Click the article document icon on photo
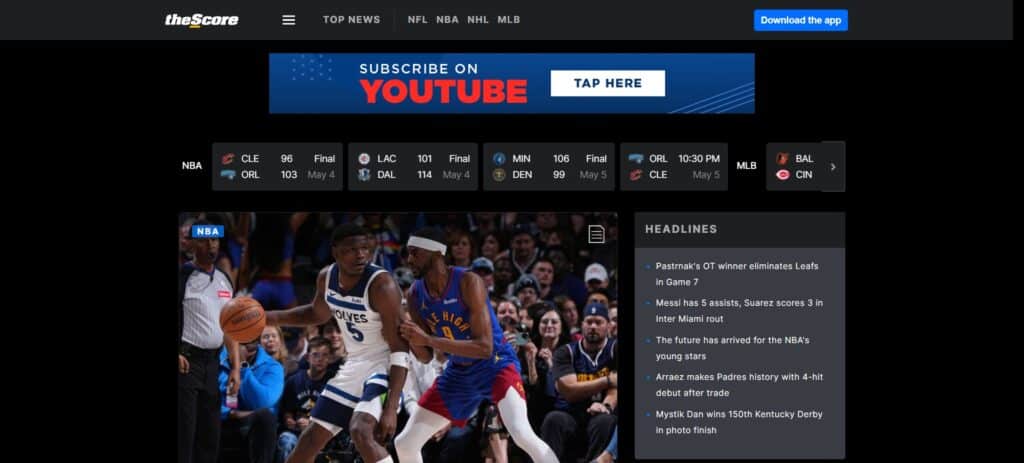Image resolution: width=1024 pixels, height=463 pixels. coord(596,234)
